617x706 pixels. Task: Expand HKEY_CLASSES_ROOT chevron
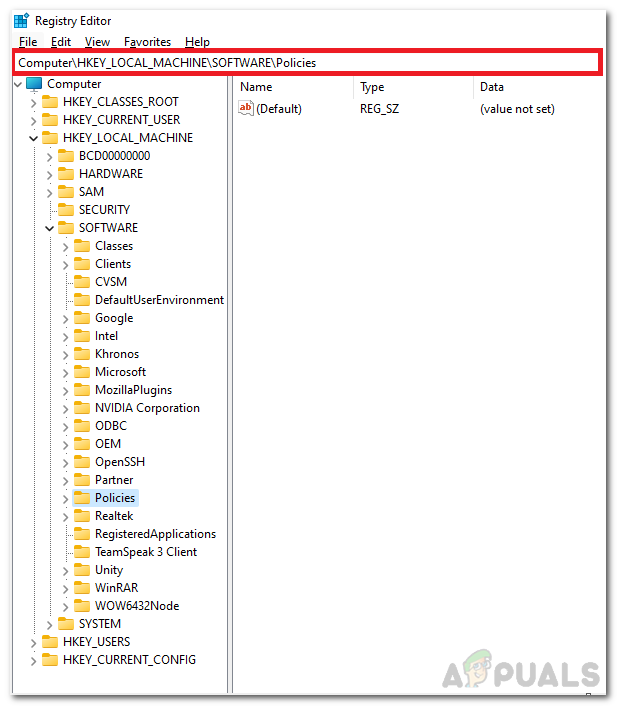(x=33, y=103)
